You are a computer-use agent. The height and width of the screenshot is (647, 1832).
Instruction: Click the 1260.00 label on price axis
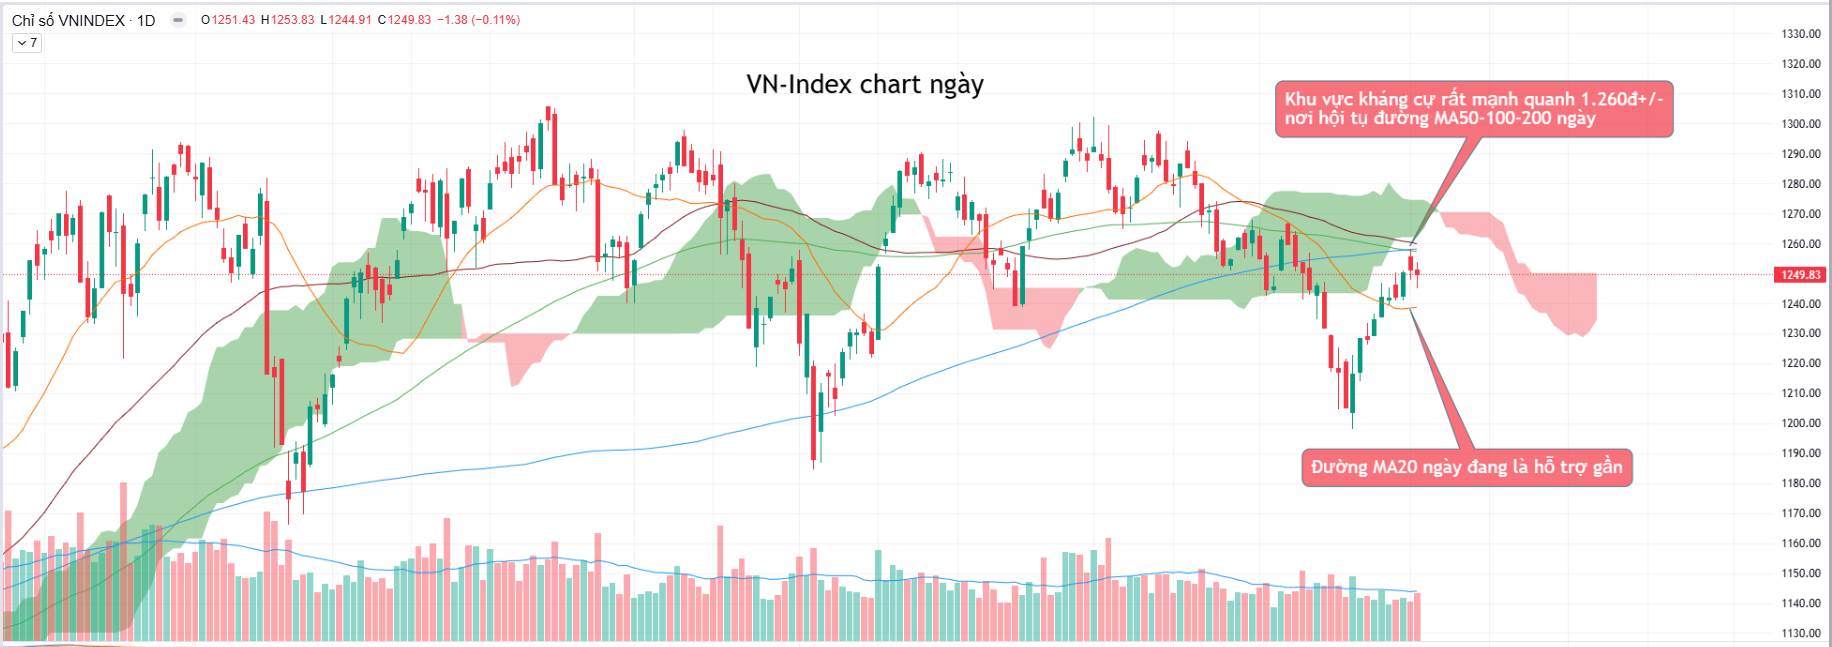pos(1800,244)
